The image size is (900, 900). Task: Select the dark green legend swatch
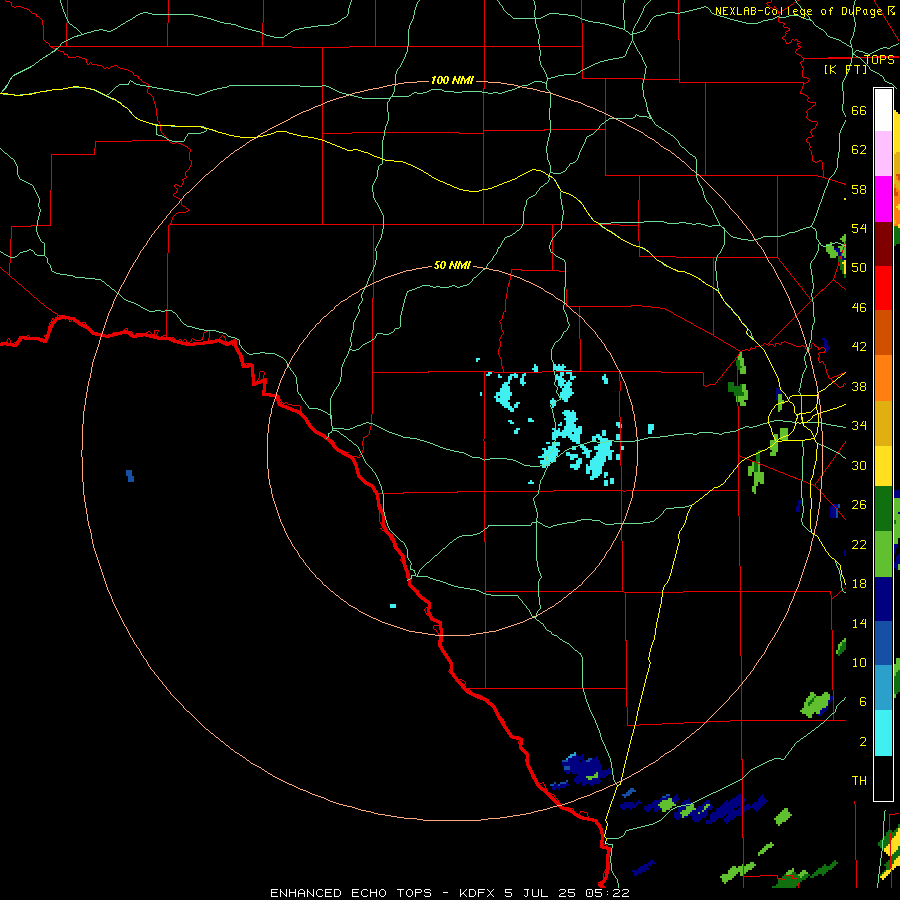[883, 509]
